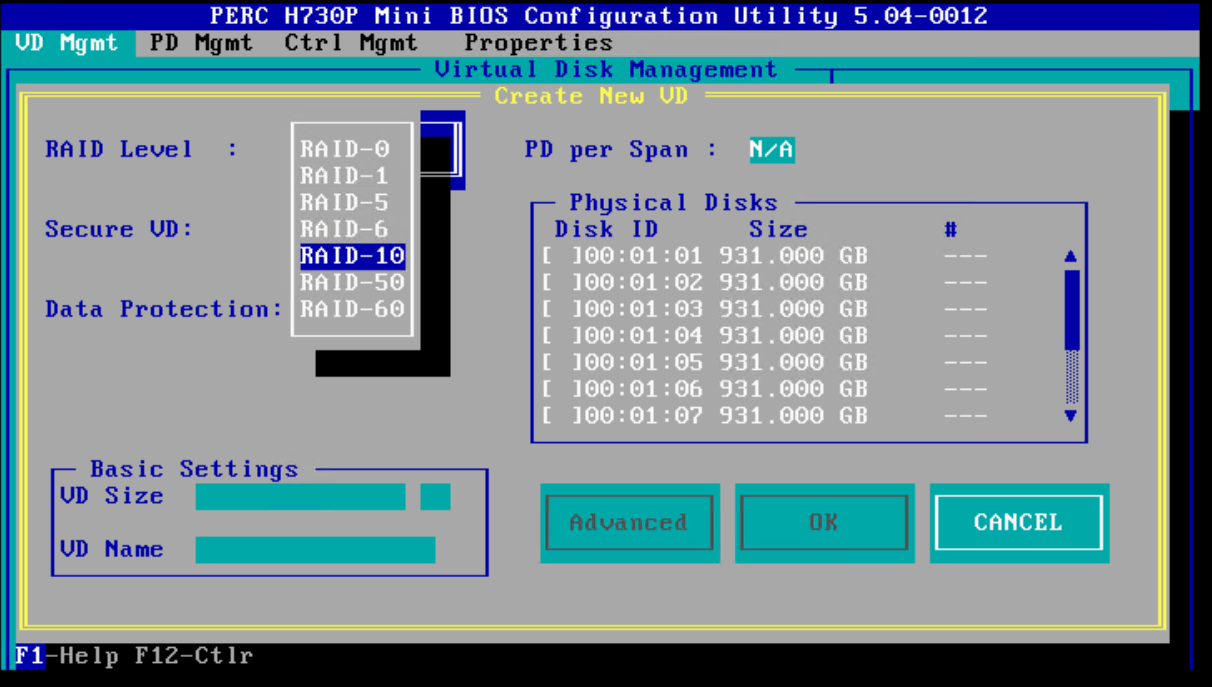
Task: Click the # column header
Action: (x=951, y=230)
